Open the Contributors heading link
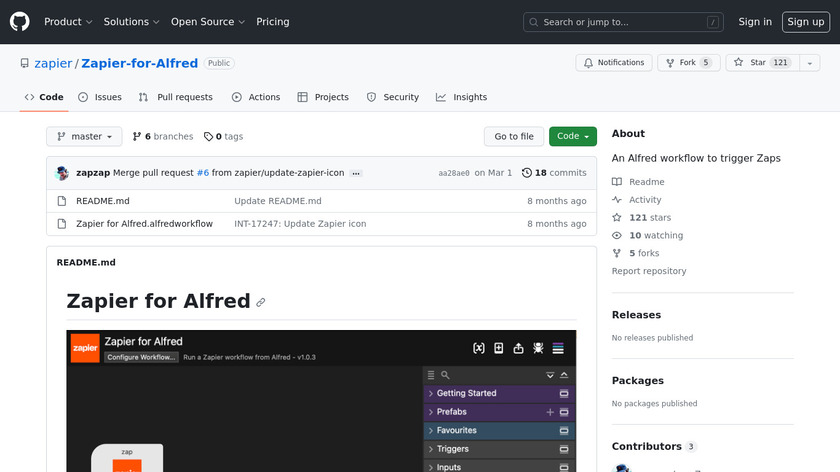 click(x=653, y=446)
